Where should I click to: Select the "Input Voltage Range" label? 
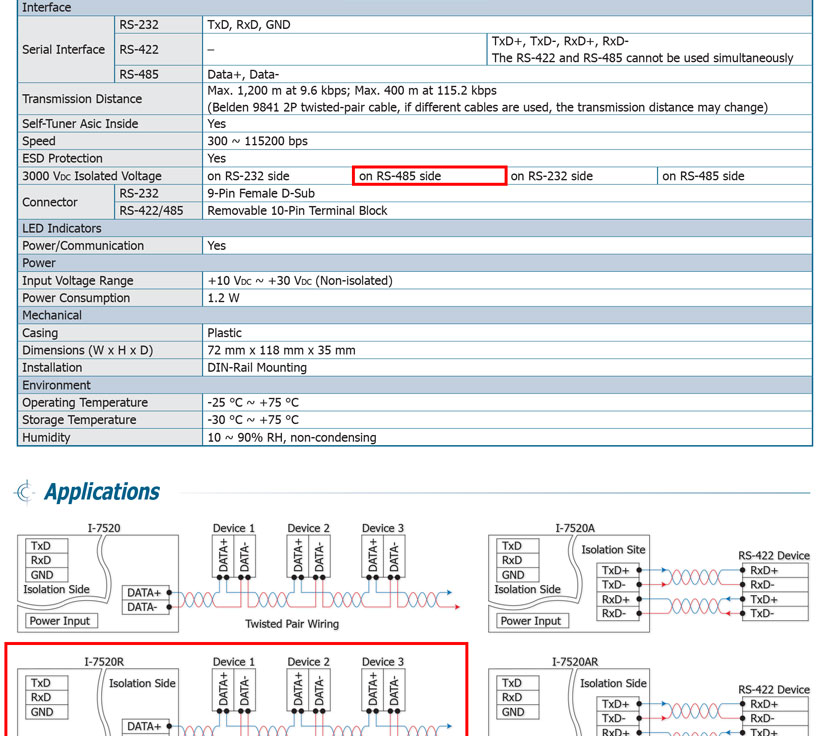click(x=78, y=281)
